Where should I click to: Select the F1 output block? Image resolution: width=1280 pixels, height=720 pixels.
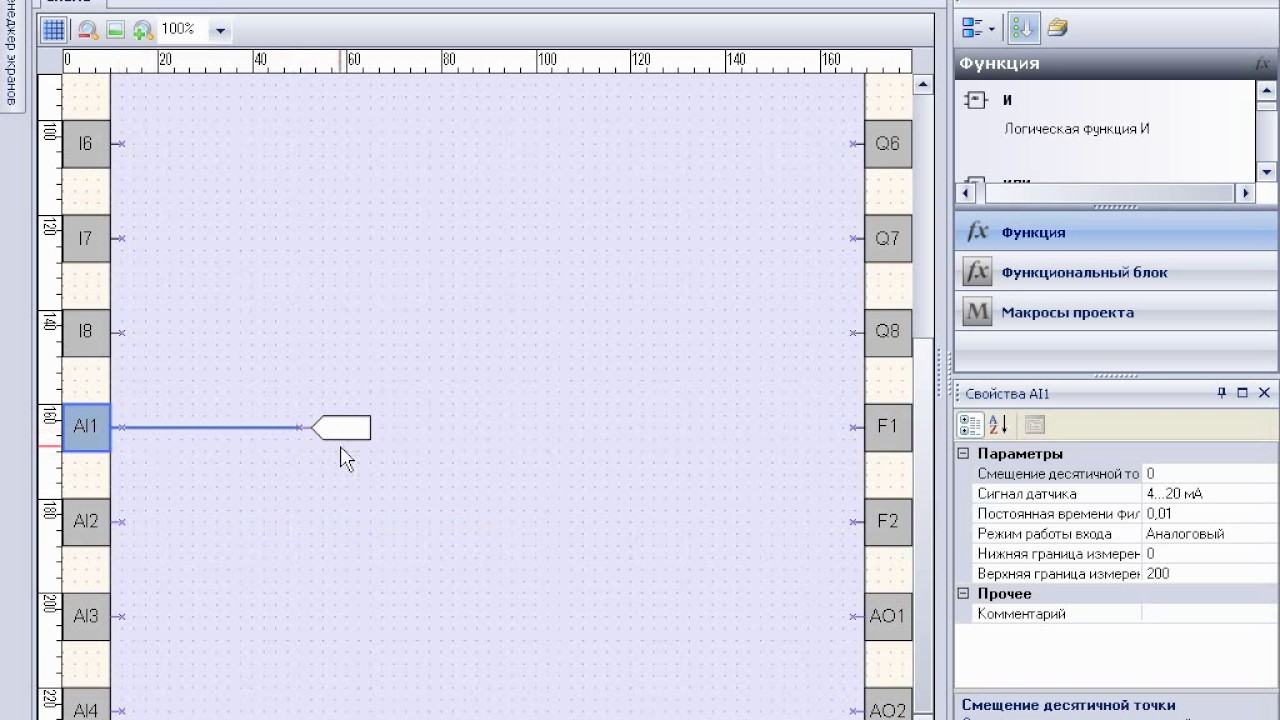(x=888, y=427)
